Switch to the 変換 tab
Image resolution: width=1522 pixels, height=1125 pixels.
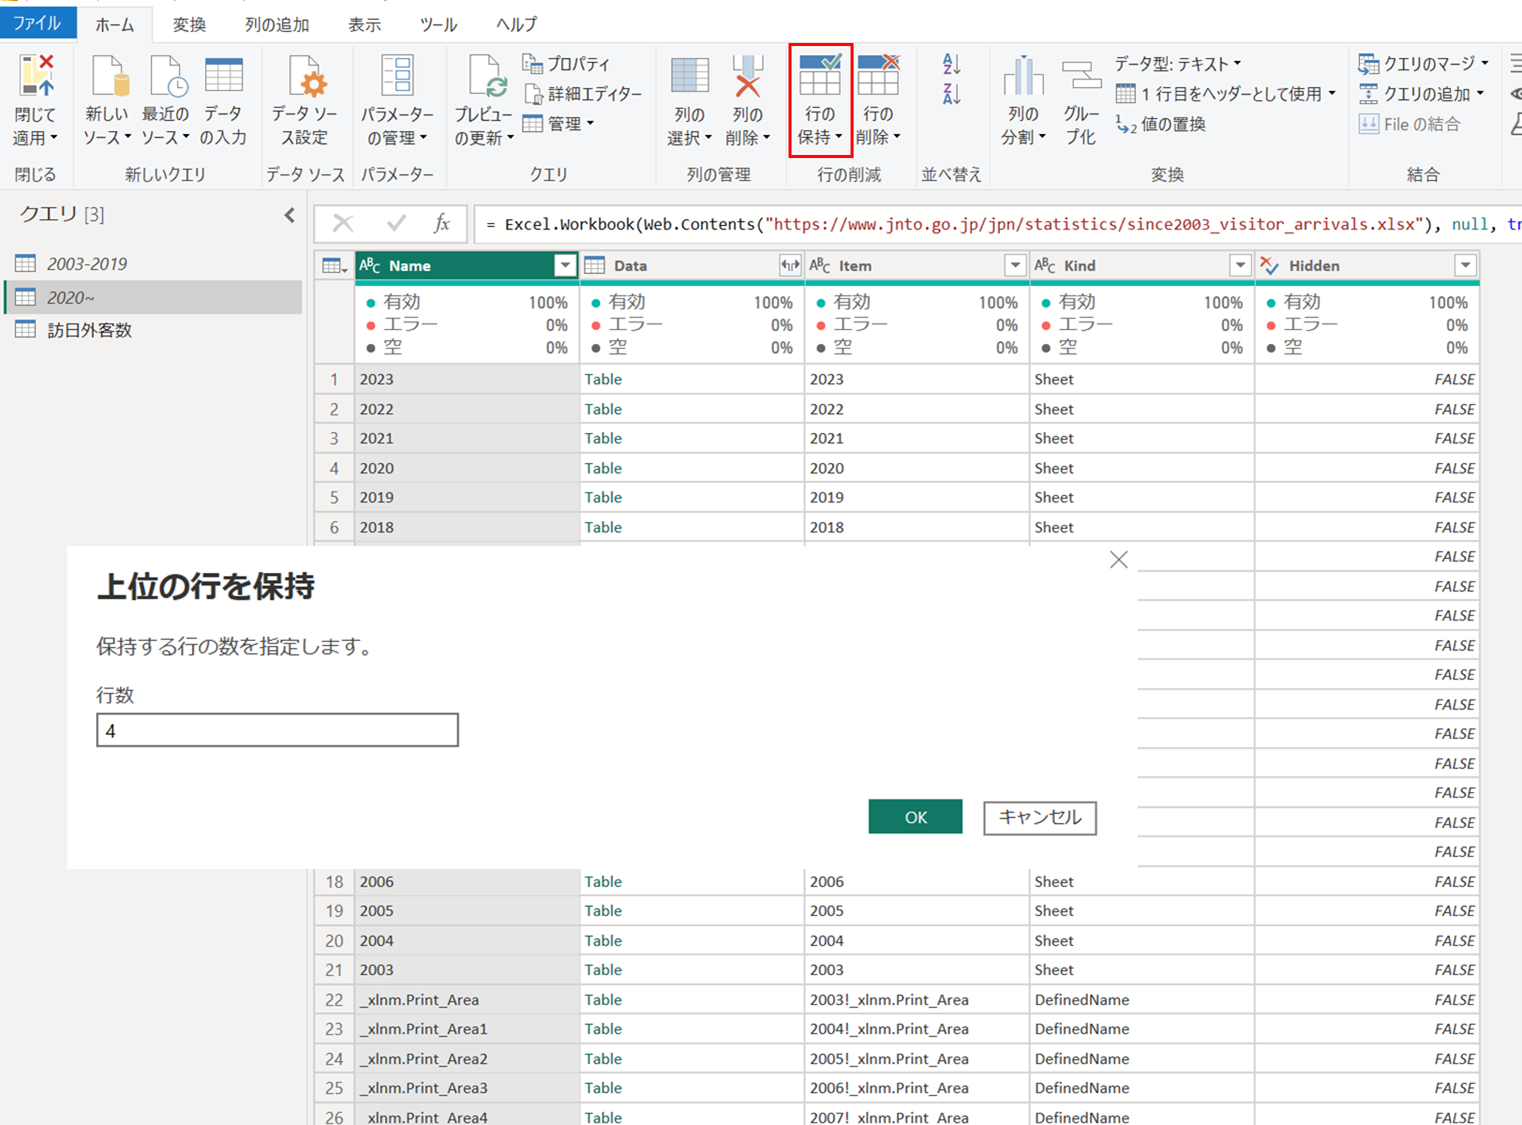189,25
